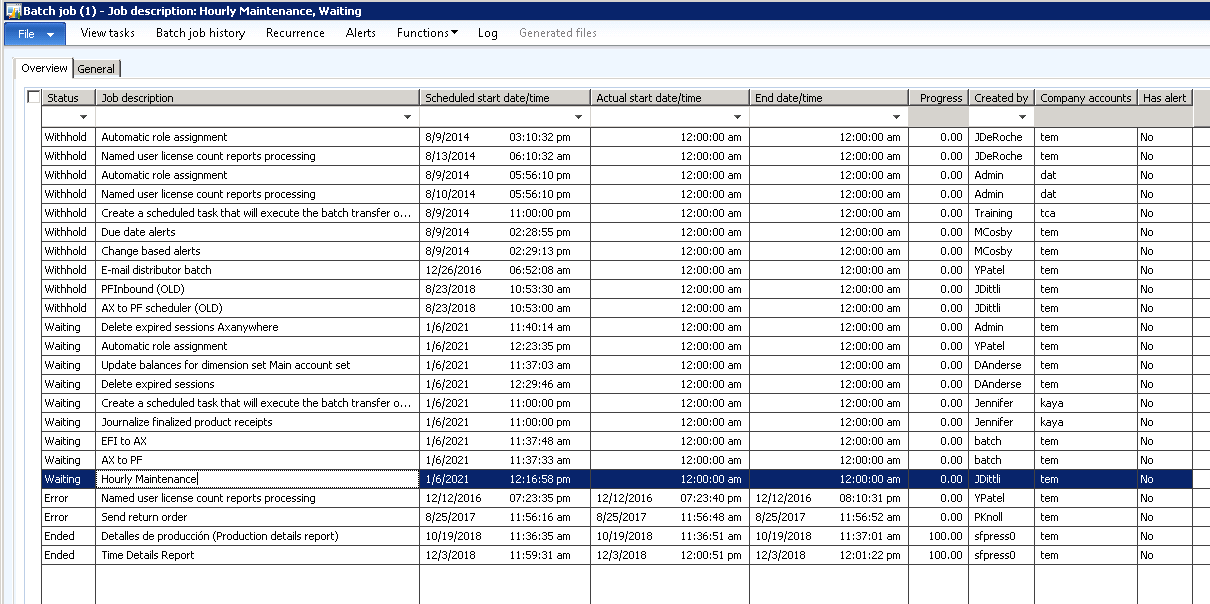The height and width of the screenshot is (604, 1210).
Task: Expand the Scheduled start date/time filter dropdown
Action: pos(578,117)
